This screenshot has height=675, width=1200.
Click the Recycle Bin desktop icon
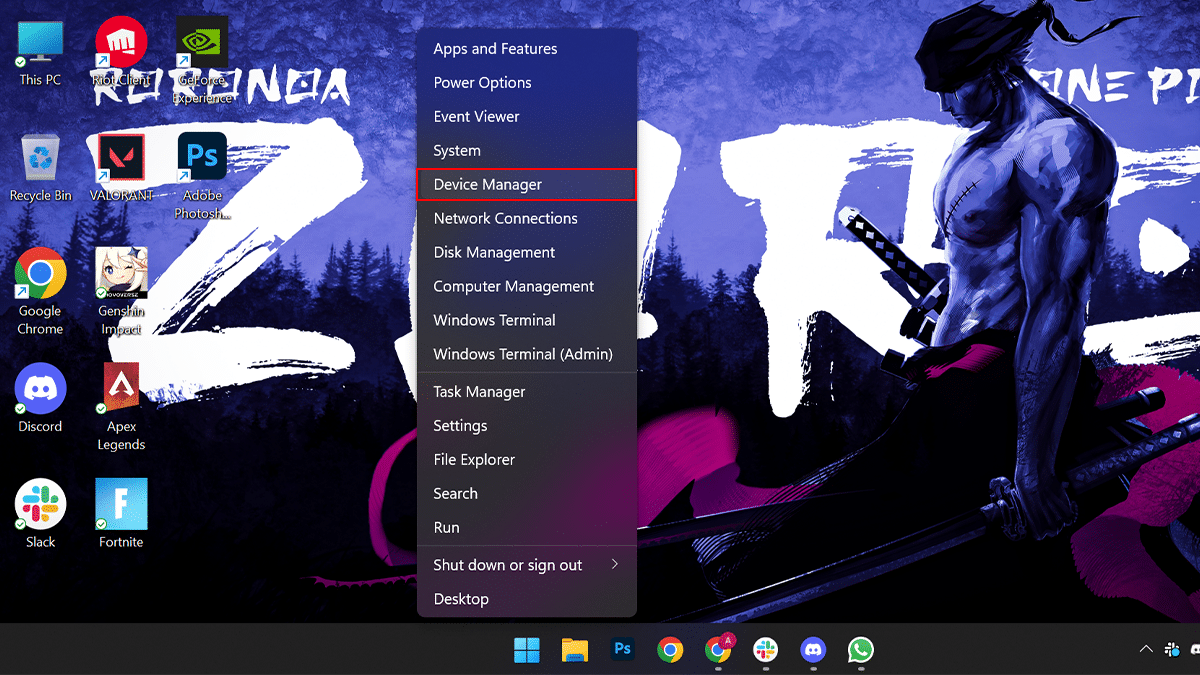pos(41,166)
